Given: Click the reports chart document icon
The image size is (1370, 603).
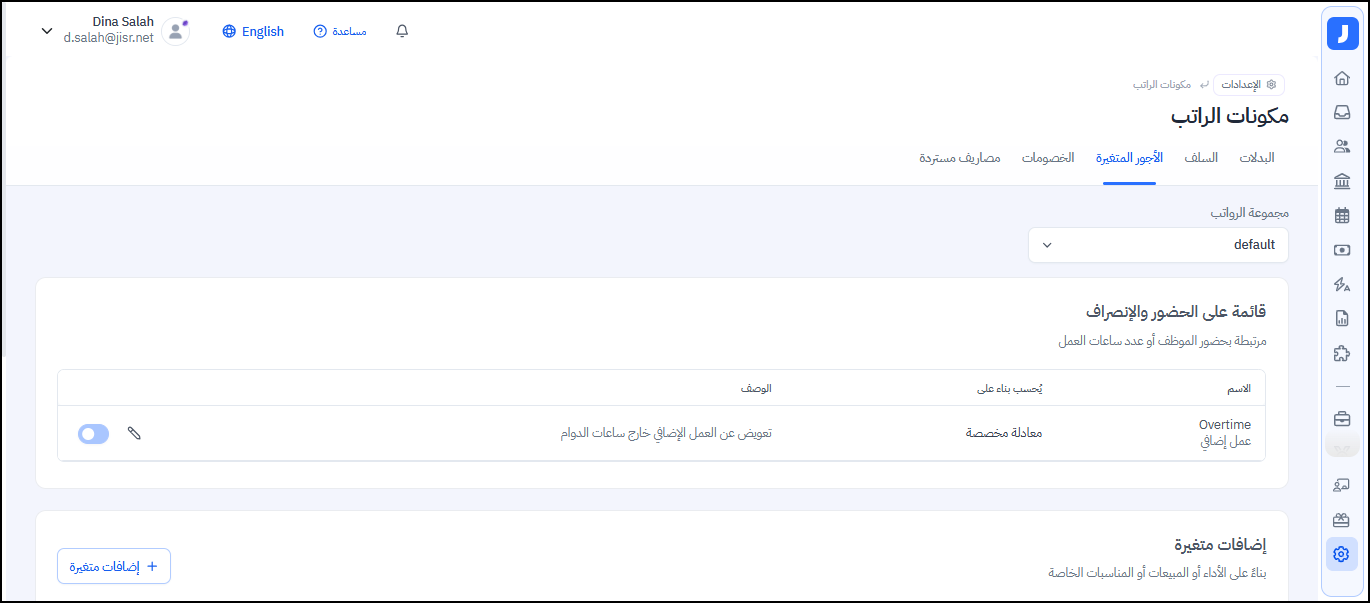Looking at the screenshot, I should pos(1342,319).
